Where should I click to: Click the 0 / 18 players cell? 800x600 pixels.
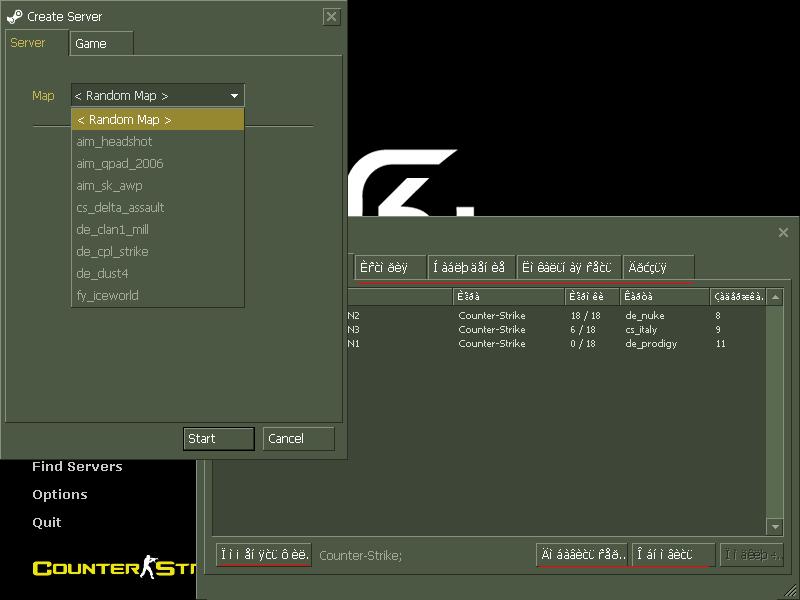583,343
